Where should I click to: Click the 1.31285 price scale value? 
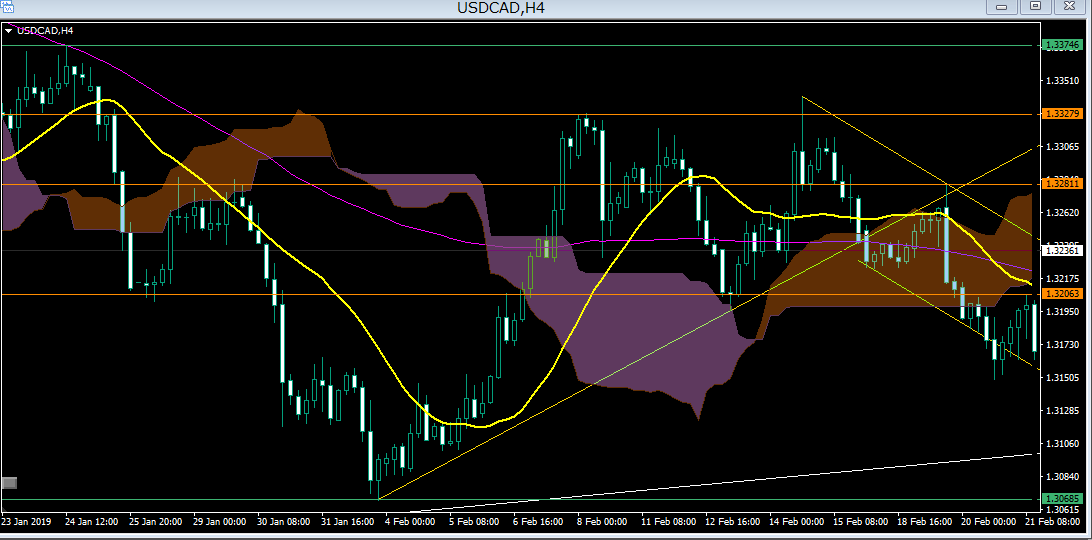(1063, 410)
